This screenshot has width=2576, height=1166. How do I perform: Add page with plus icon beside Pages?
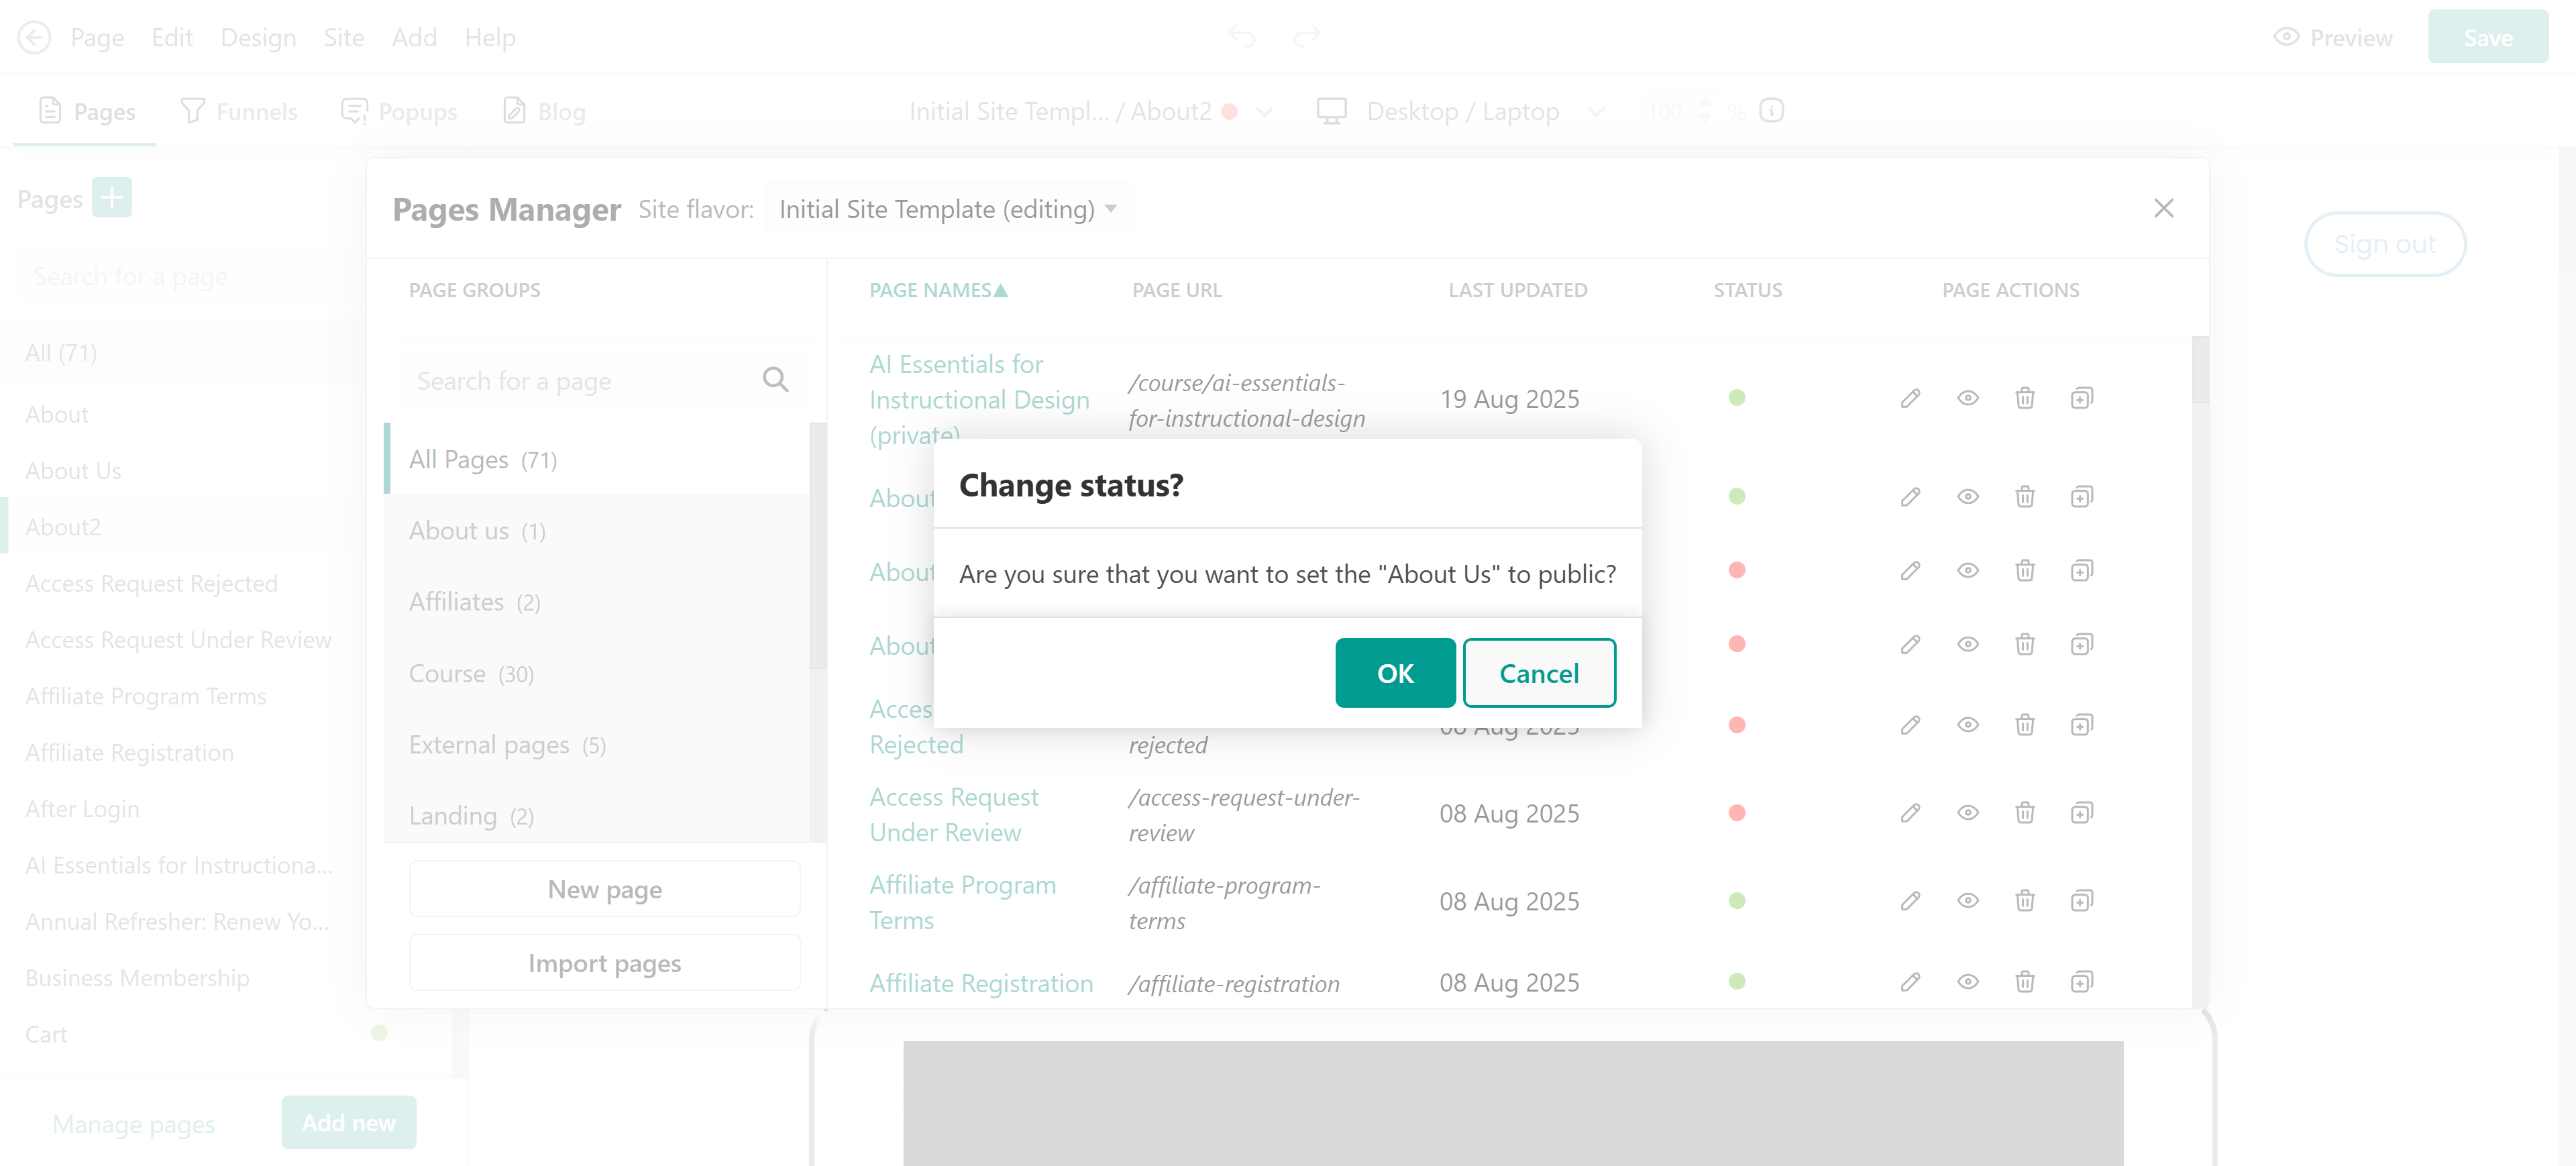point(111,197)
